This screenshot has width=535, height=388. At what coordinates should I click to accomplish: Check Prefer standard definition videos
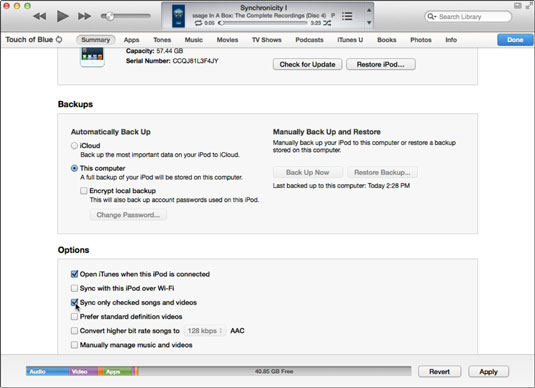click(x=74, y=317)
